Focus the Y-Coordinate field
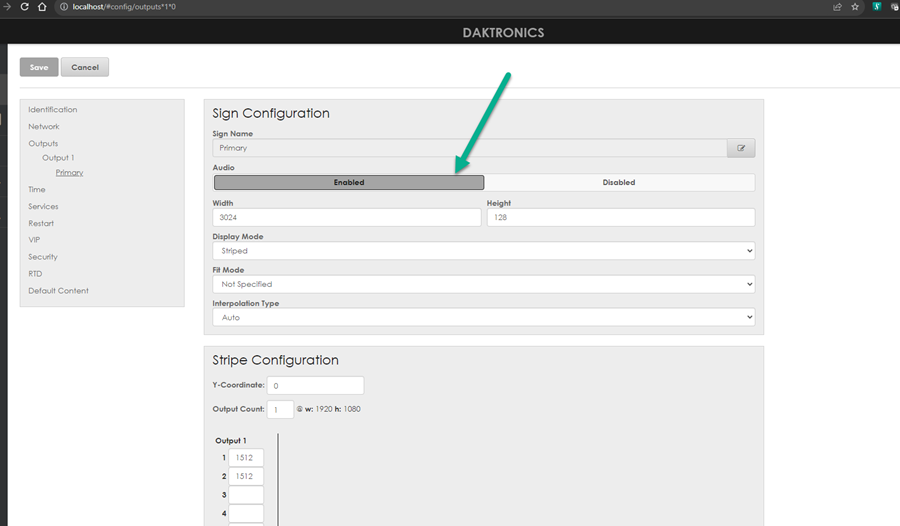Image resolution: width=900 pixels, height=526 pixels. pos(315,385)
